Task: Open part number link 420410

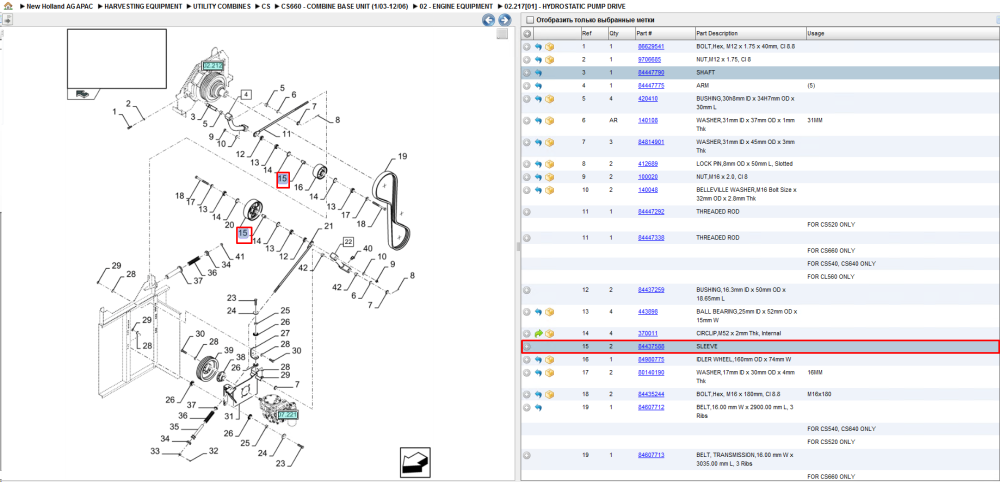Action: [x=647, y=99]
